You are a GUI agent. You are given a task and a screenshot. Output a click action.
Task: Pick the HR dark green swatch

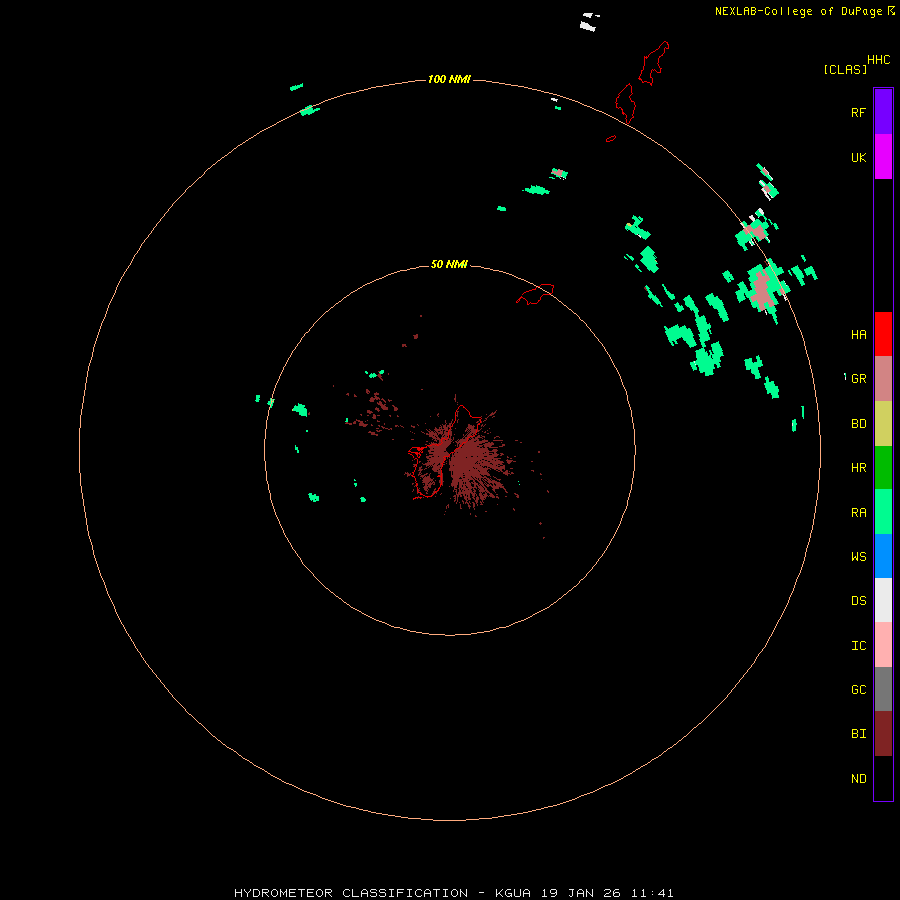pyautogui.click(x=883, y=467)
